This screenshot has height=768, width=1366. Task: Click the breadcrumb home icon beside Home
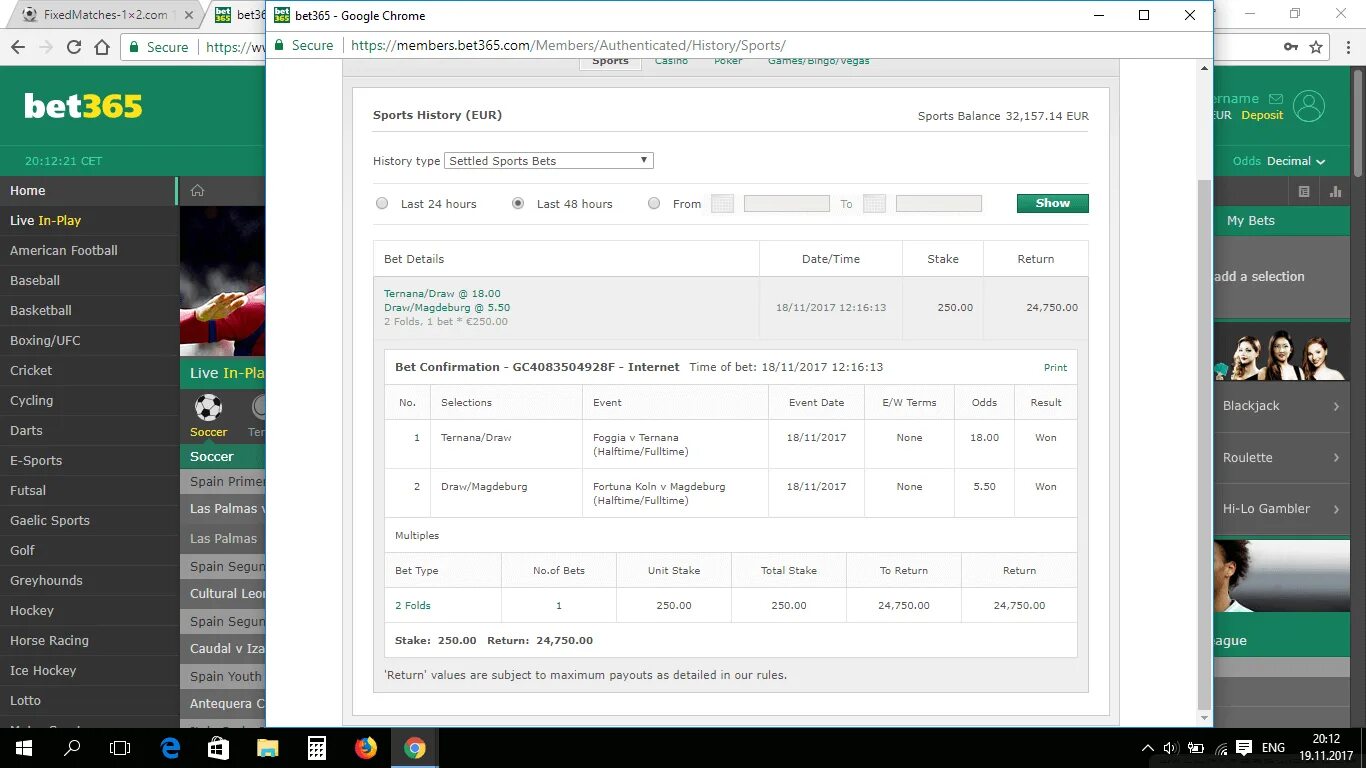(x=198, y=191)
